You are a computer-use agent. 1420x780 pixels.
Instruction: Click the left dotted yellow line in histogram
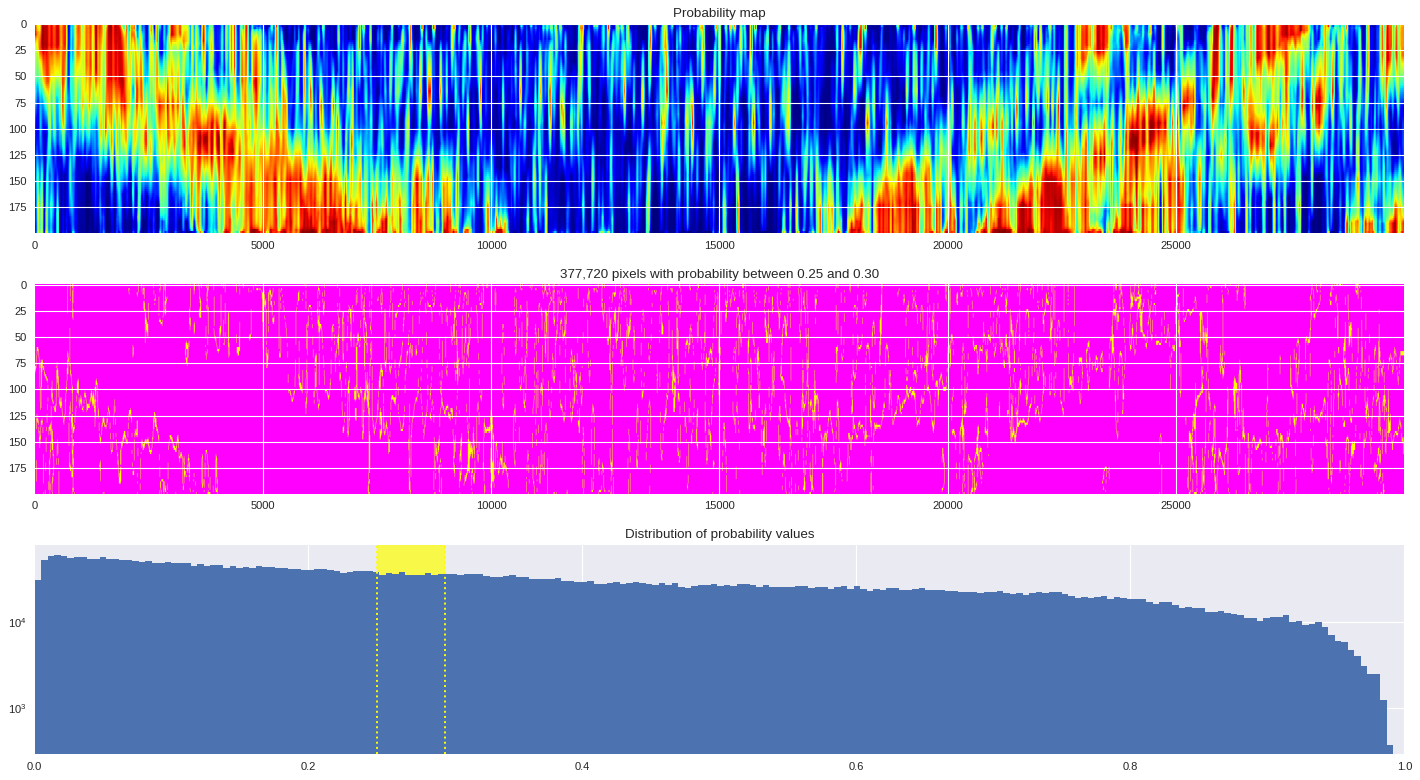click(377, 660)
